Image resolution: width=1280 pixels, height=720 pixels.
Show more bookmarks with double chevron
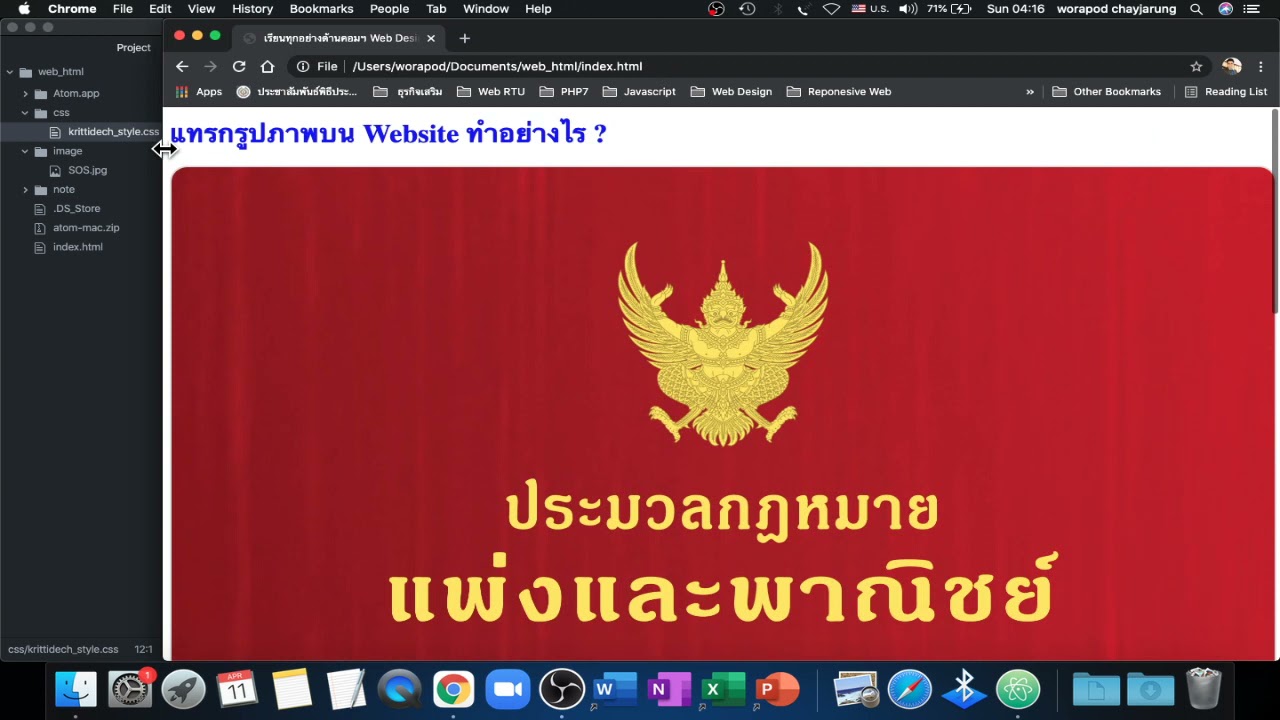tap(1030, 91)
